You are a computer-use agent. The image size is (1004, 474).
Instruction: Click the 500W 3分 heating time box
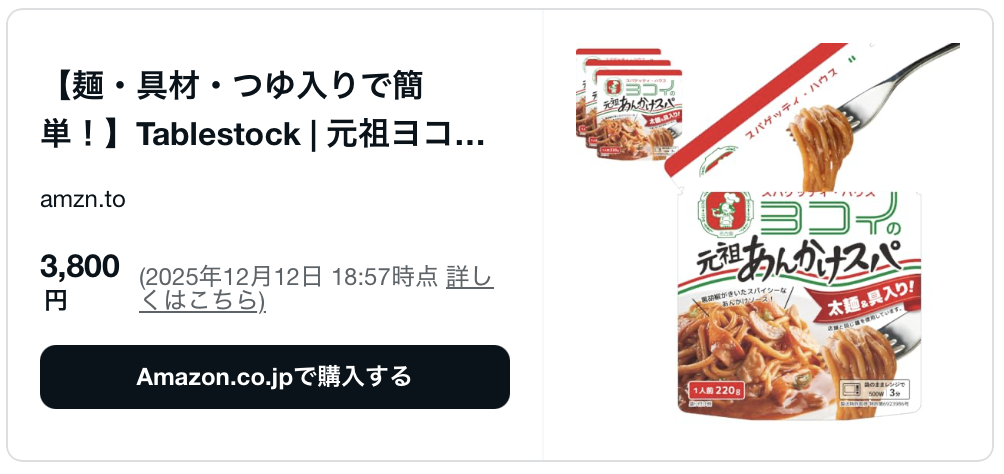coord(875,389)
